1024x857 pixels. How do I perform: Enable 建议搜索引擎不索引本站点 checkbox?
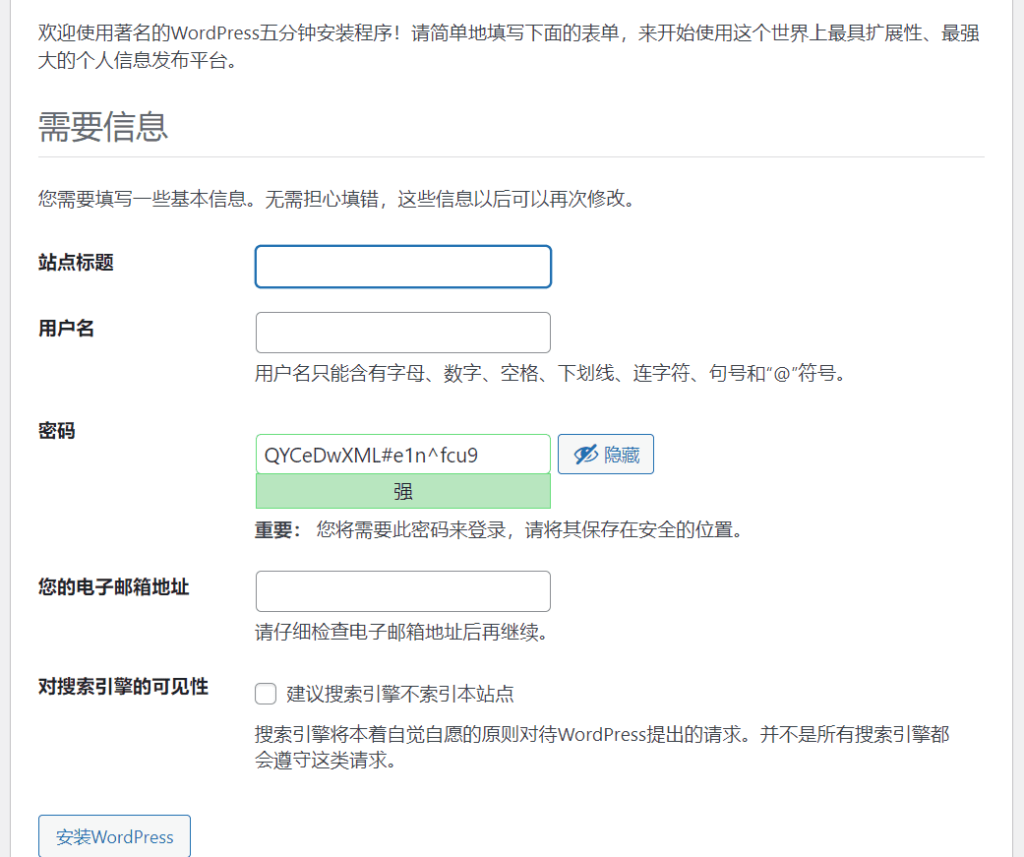tap(265, 694)
